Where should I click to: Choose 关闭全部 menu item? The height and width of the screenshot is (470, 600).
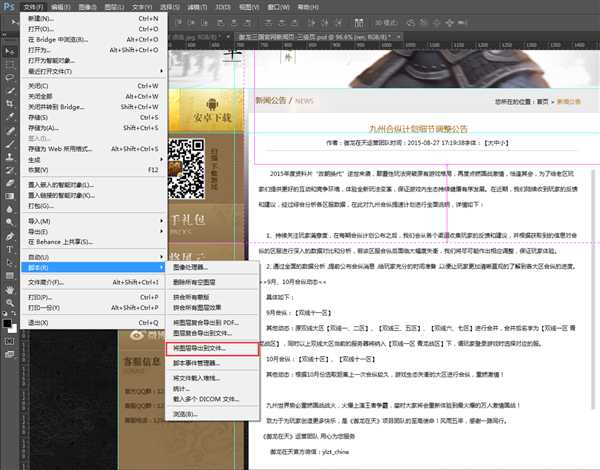[93, 96]
